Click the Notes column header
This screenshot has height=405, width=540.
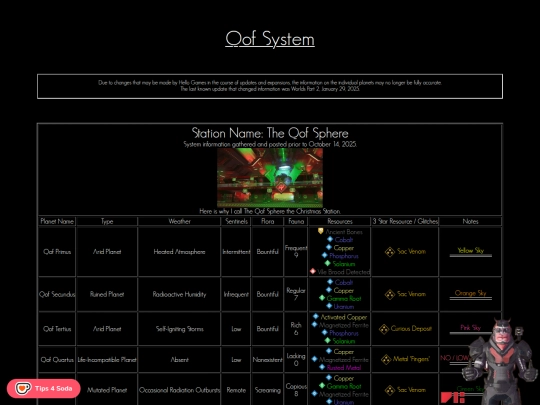click(470, 221)
